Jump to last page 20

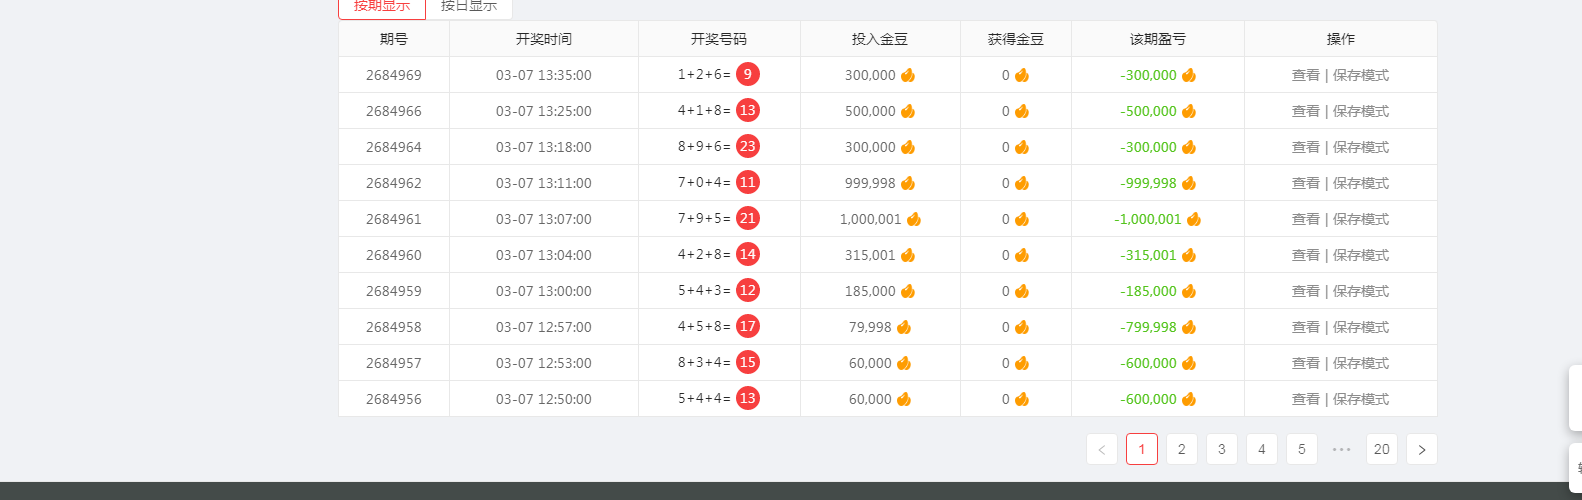[x=1381, y=450]
